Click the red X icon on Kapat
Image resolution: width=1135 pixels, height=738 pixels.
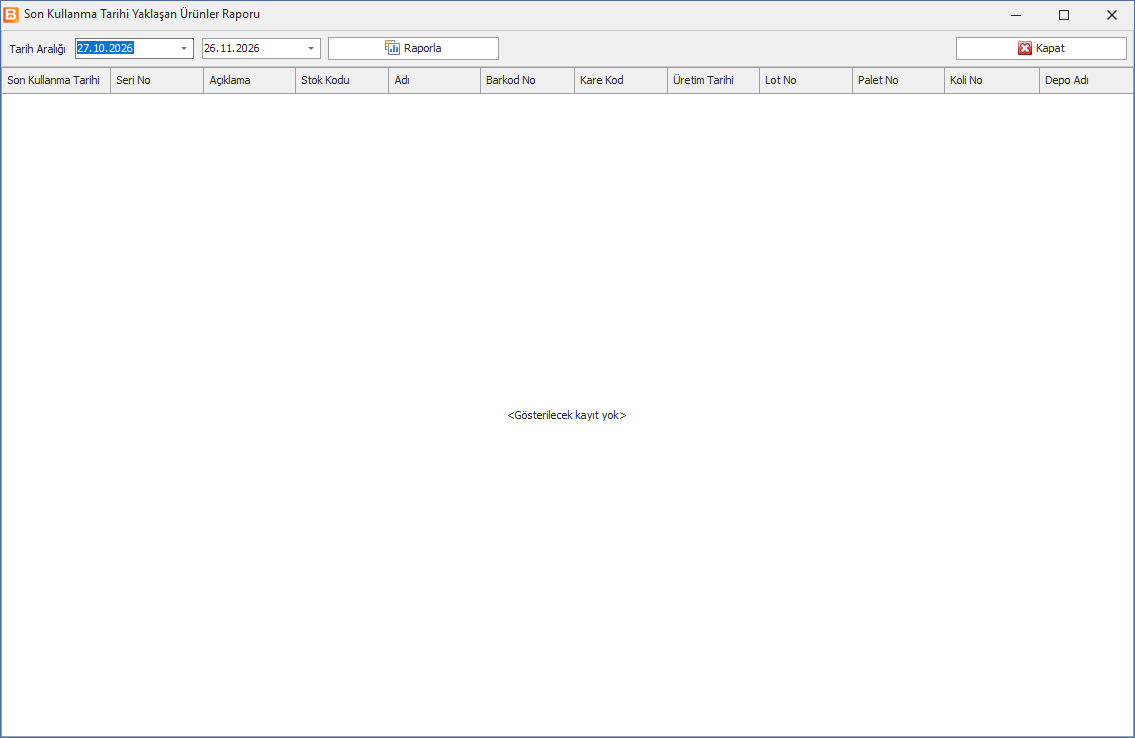coord(1024,48)
